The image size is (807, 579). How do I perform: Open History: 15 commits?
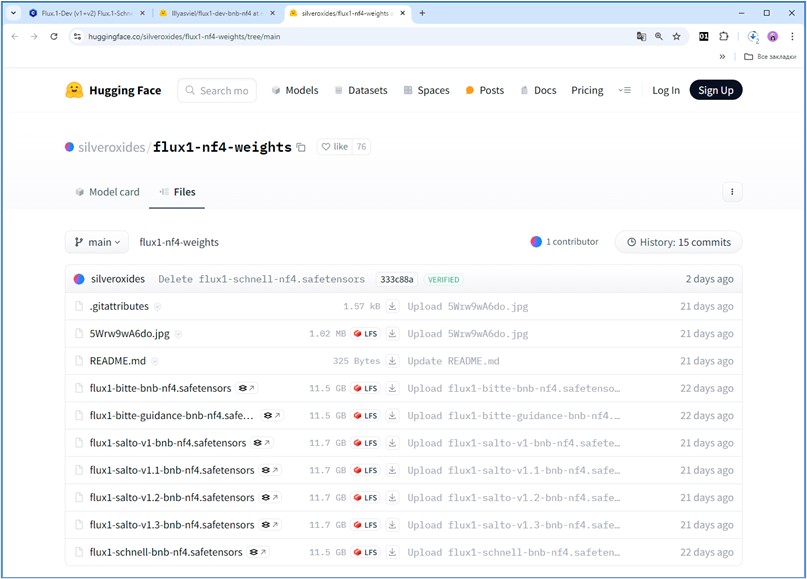[678, 242]
